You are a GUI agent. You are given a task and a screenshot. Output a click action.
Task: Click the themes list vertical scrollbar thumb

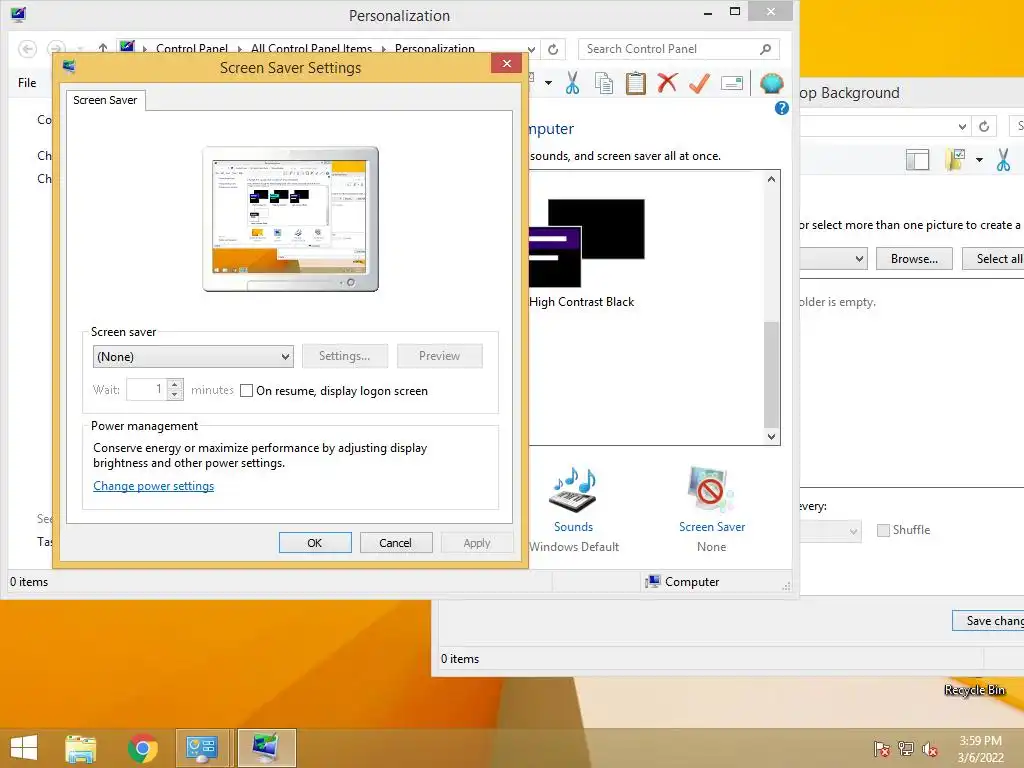[x=771, y=375]
